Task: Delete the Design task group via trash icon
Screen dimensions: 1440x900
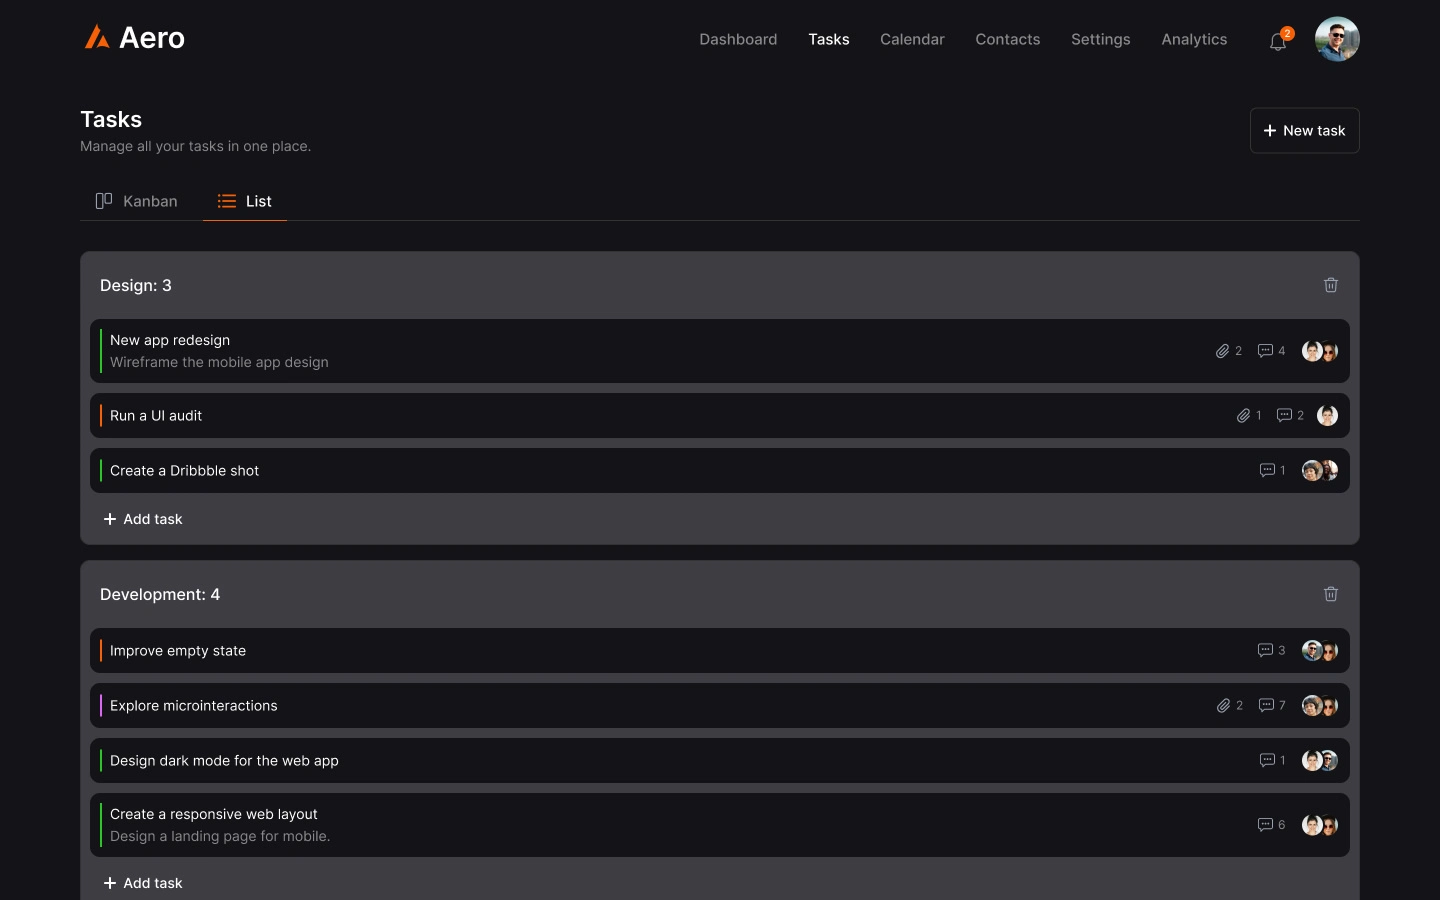Action: [1330, 285]
